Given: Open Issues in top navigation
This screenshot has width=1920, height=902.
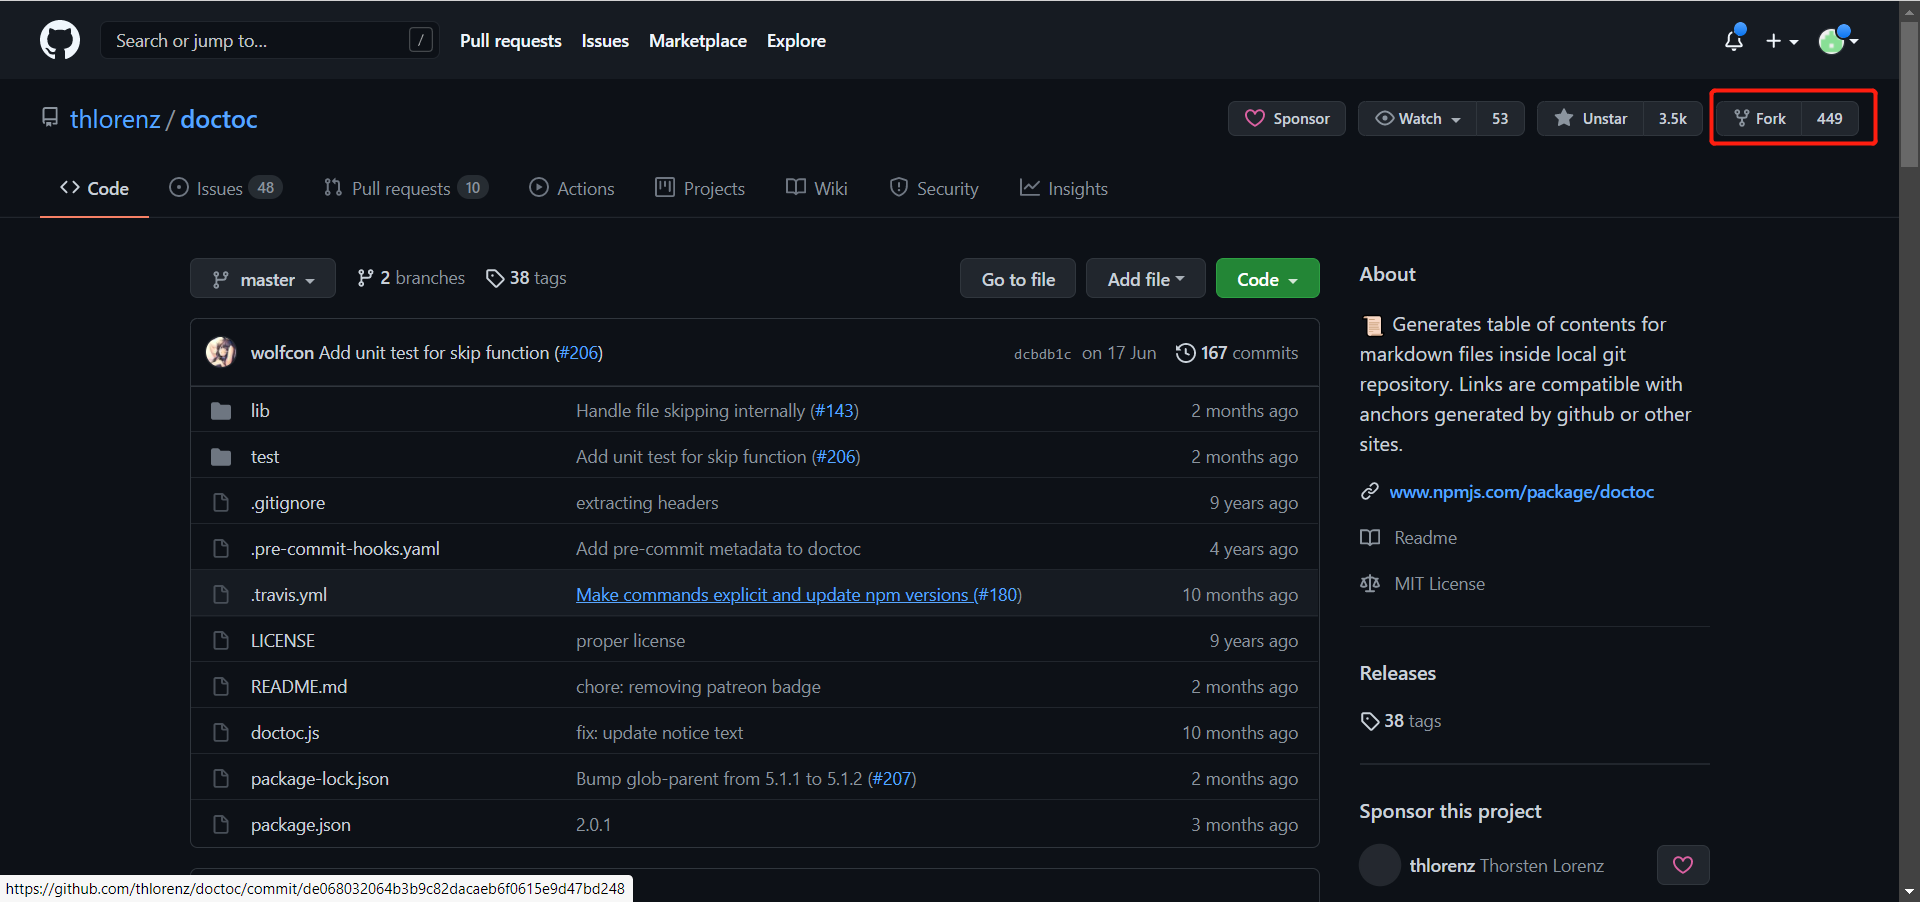Looking at the screenshot, I should tap(605, 41).
